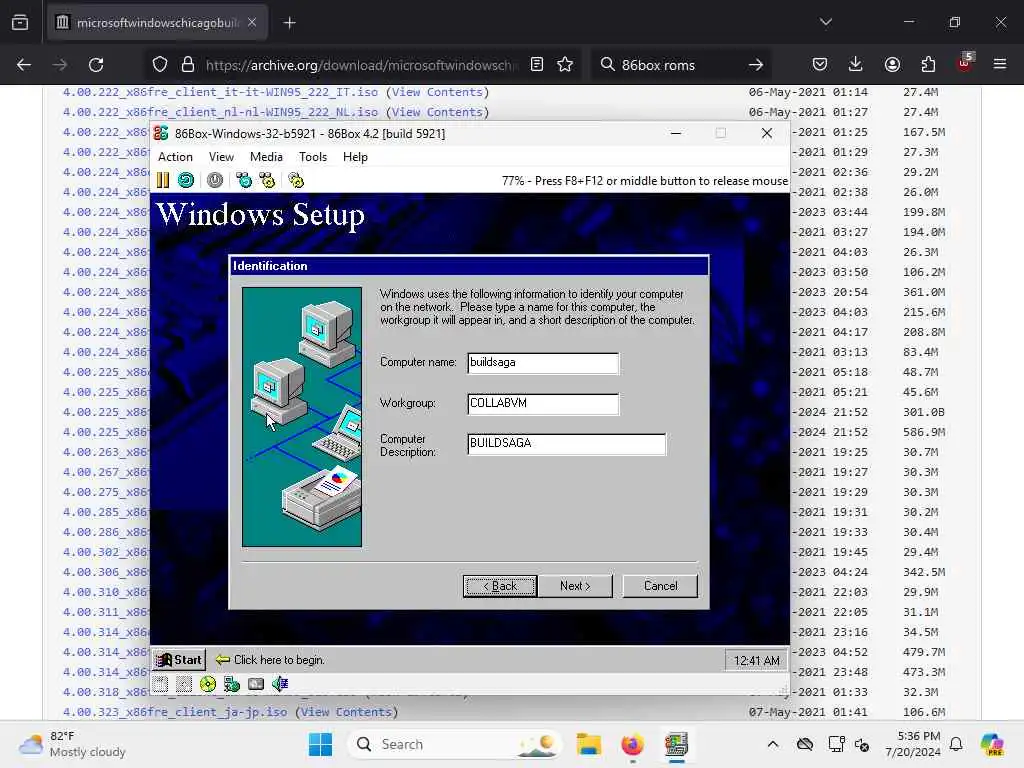This screenshot has height=768, width=1024.
Task: Open the weather widget showing 82°F
Action: point(73,744)
